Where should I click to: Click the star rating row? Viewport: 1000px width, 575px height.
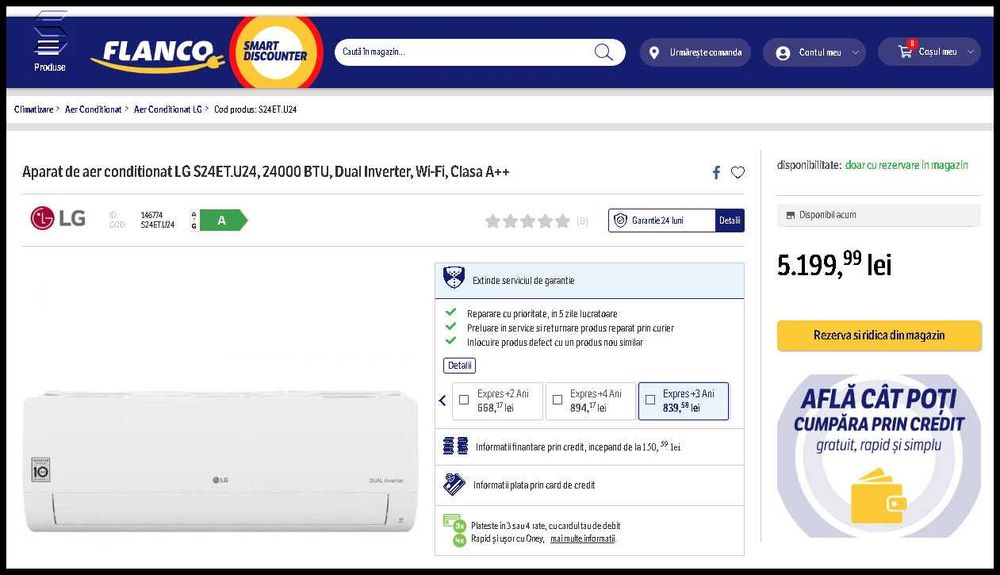point(527,221)
